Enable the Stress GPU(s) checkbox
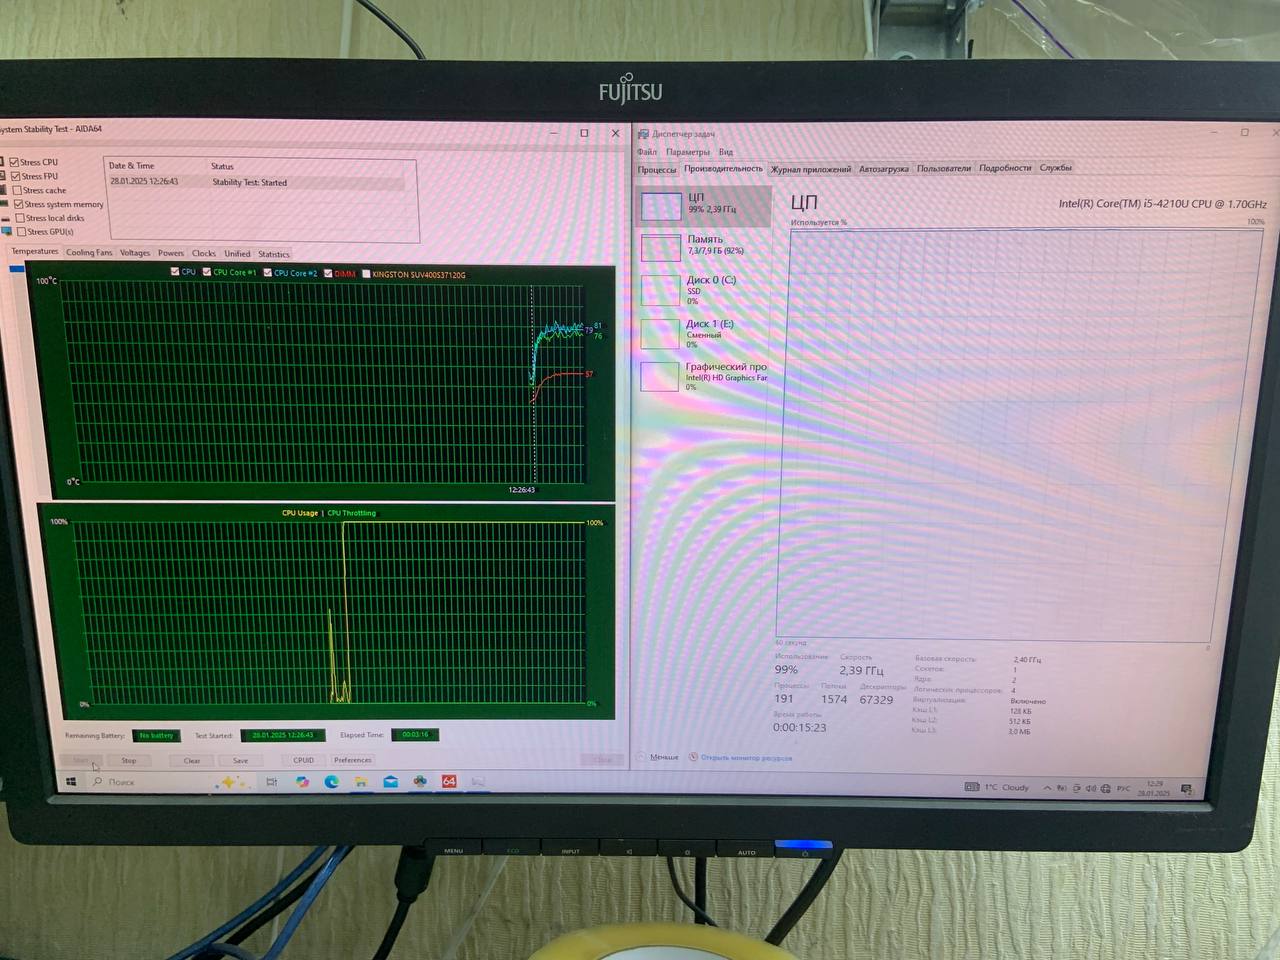1280x960 pixels. 21,231
